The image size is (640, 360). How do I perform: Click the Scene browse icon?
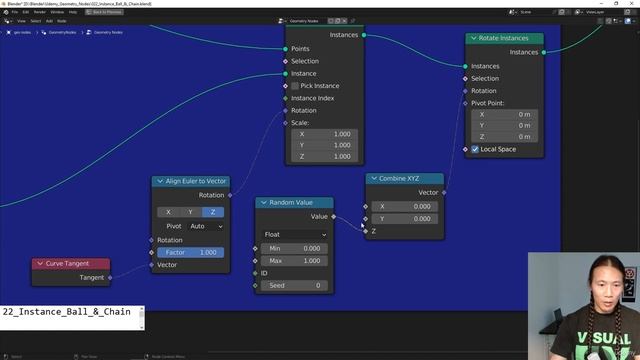point(512,12)
